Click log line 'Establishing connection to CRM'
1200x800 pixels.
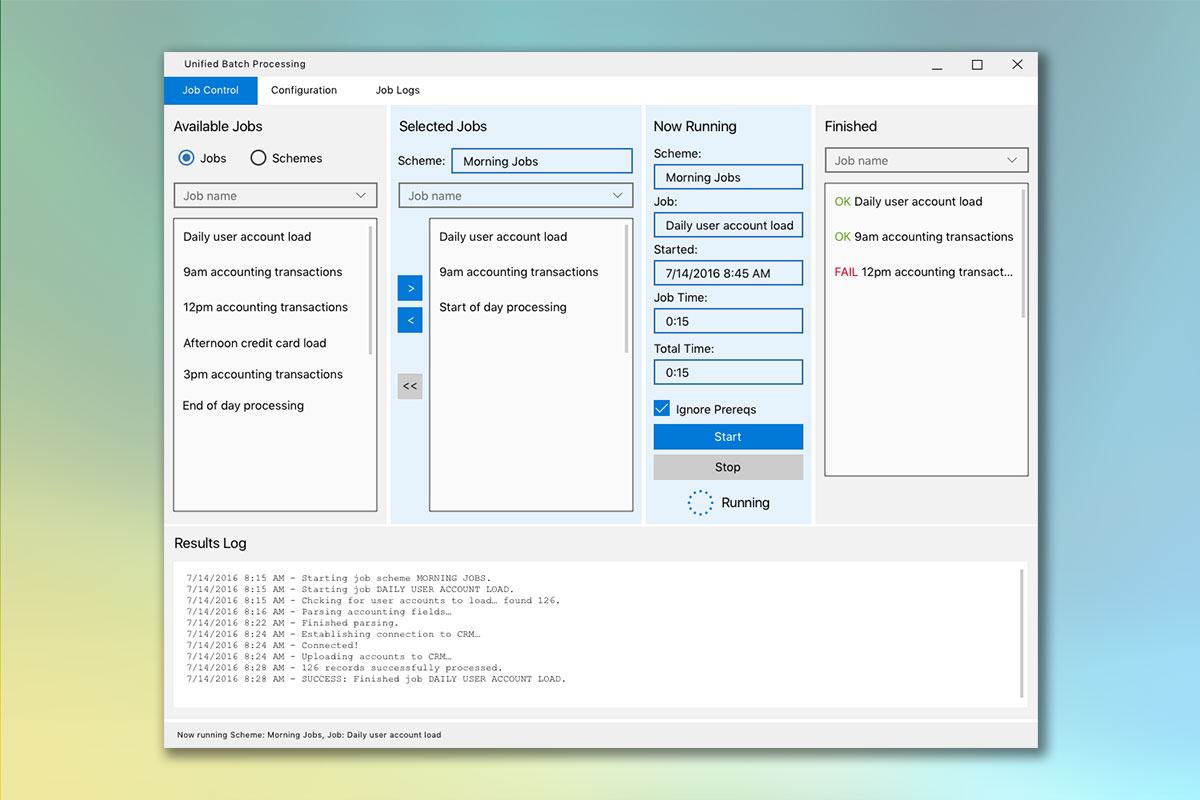click(333, 634)
